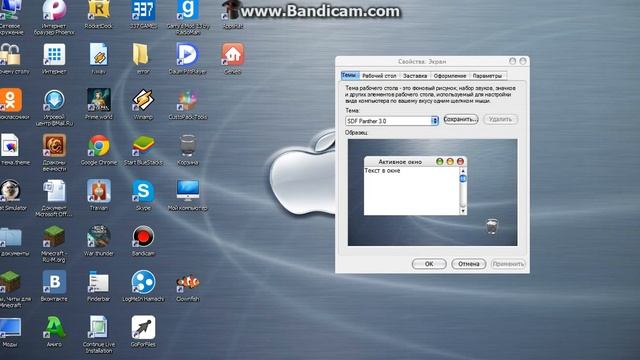Select the grid Интернет shortcut icon
Image resolution: width=640 pixels, height=360 pixels.
(x=54, y=55)
